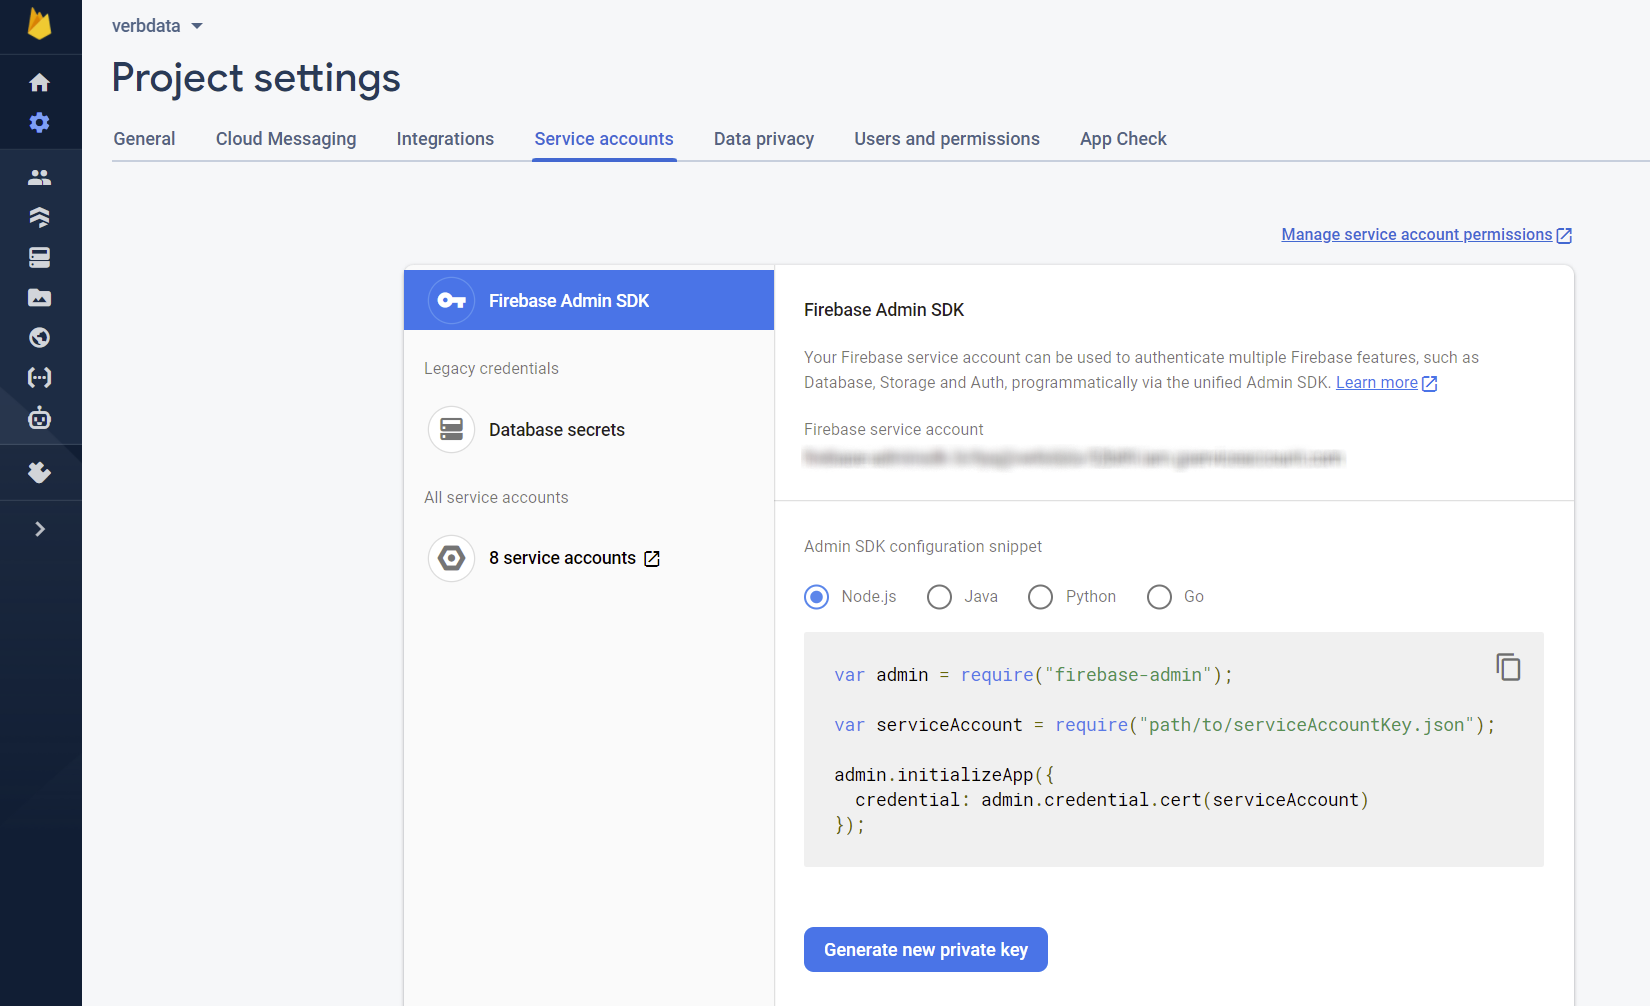Open Authentication users icon in sidebar
Viewport: 1650px width, 1006px height.
click(x=40, y=177)
